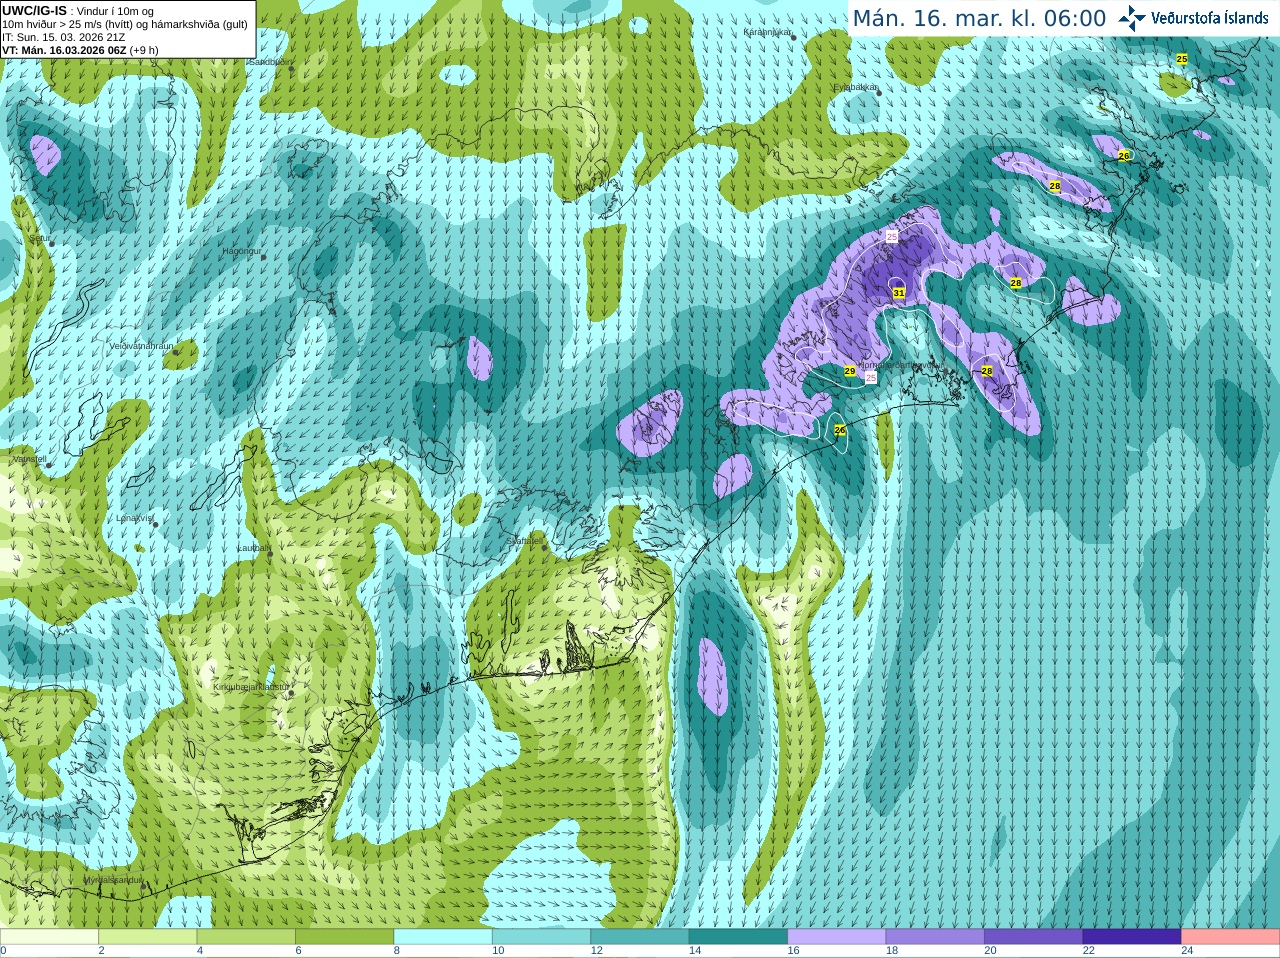Click the Mán. 16. mar. kl. 06:00 heading

click(x=979, y=19)
